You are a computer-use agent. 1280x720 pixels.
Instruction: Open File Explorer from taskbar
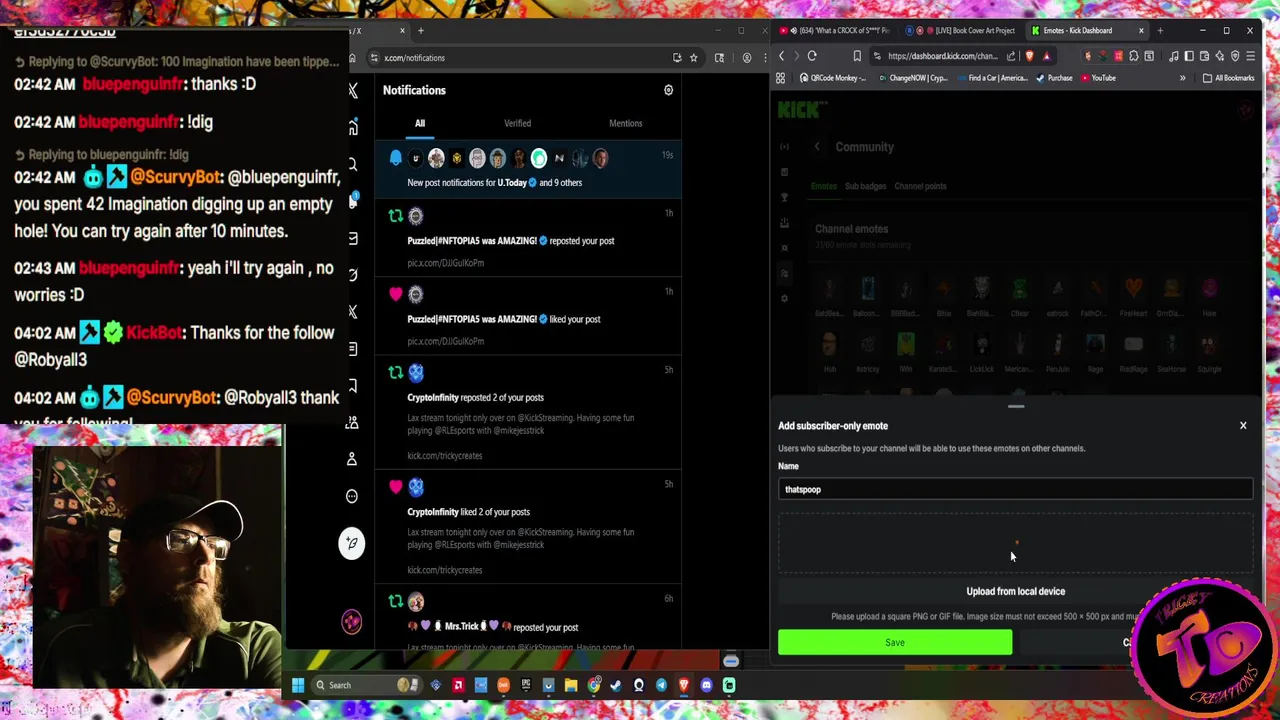(x=570, y=685)
